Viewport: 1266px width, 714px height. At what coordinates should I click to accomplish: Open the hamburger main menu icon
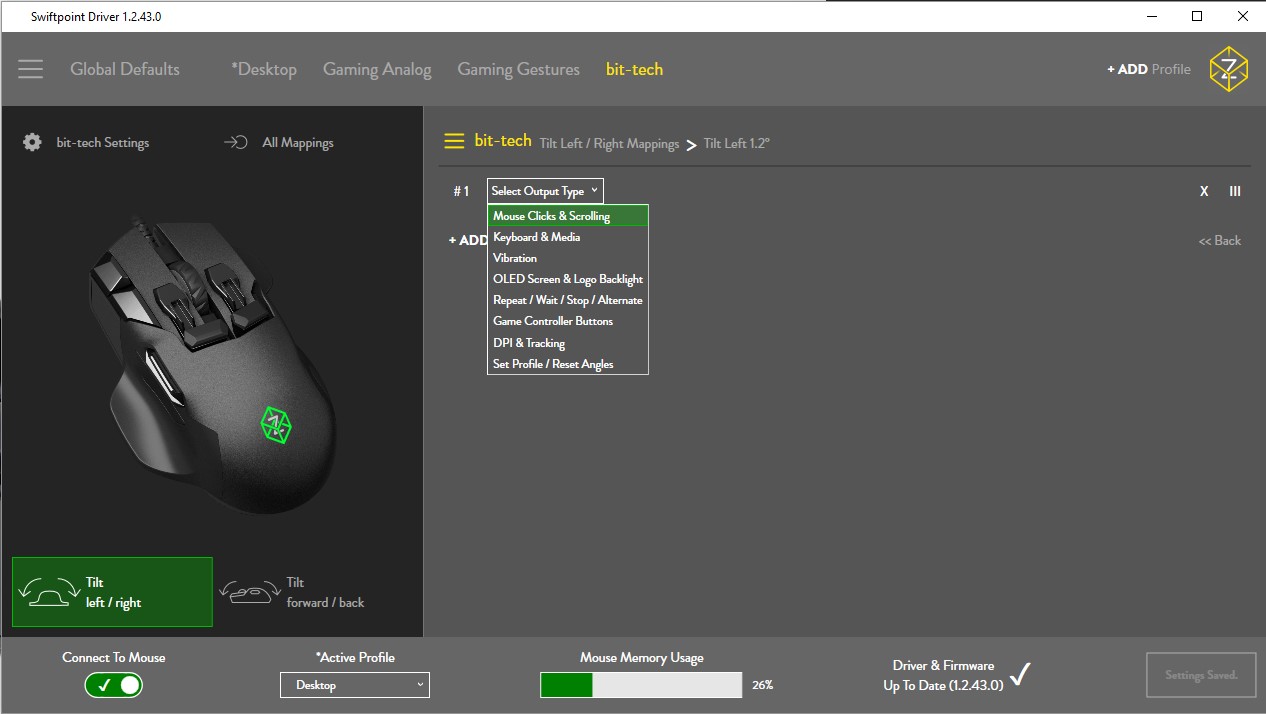(30, 69)
